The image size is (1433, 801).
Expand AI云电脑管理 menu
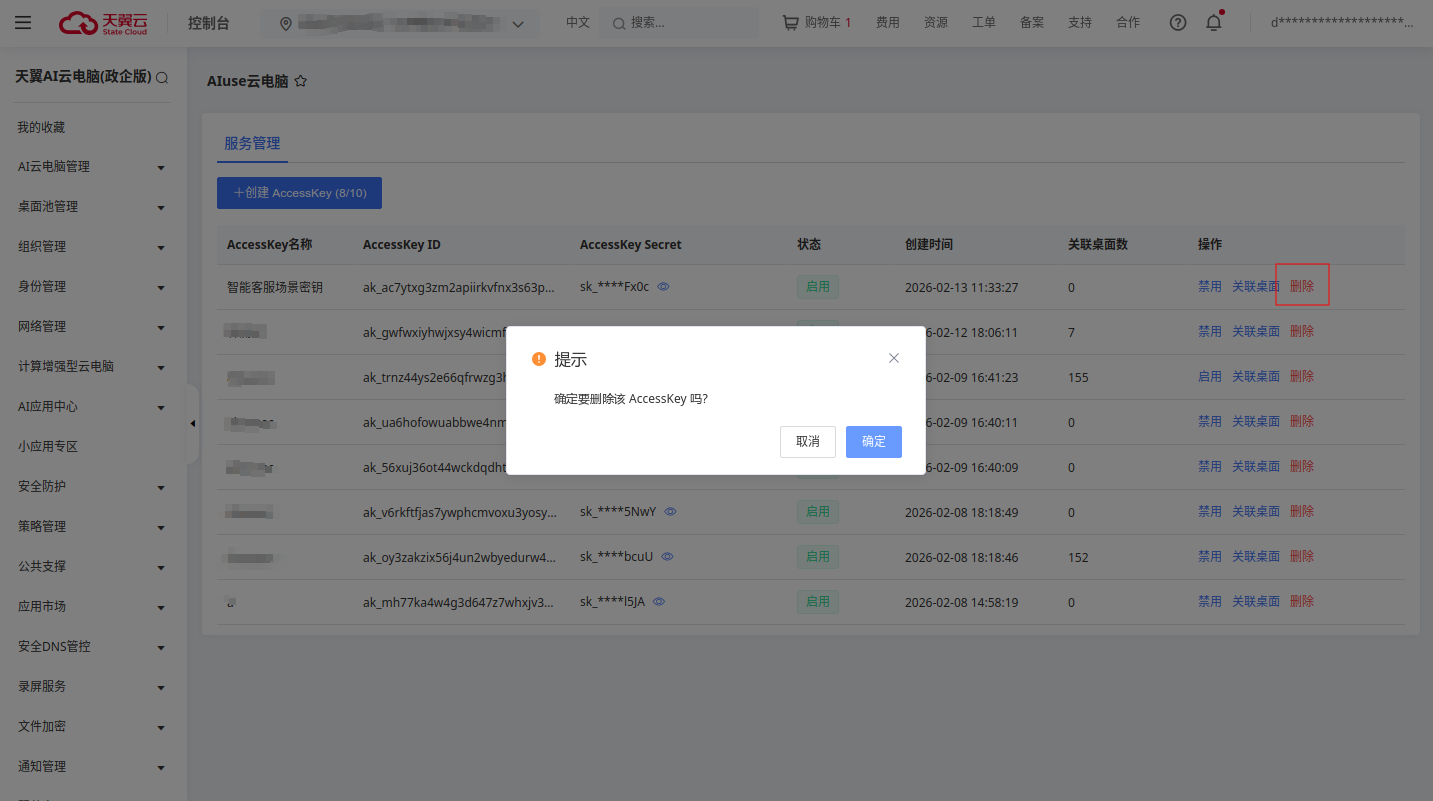click(x=161, y=168)
